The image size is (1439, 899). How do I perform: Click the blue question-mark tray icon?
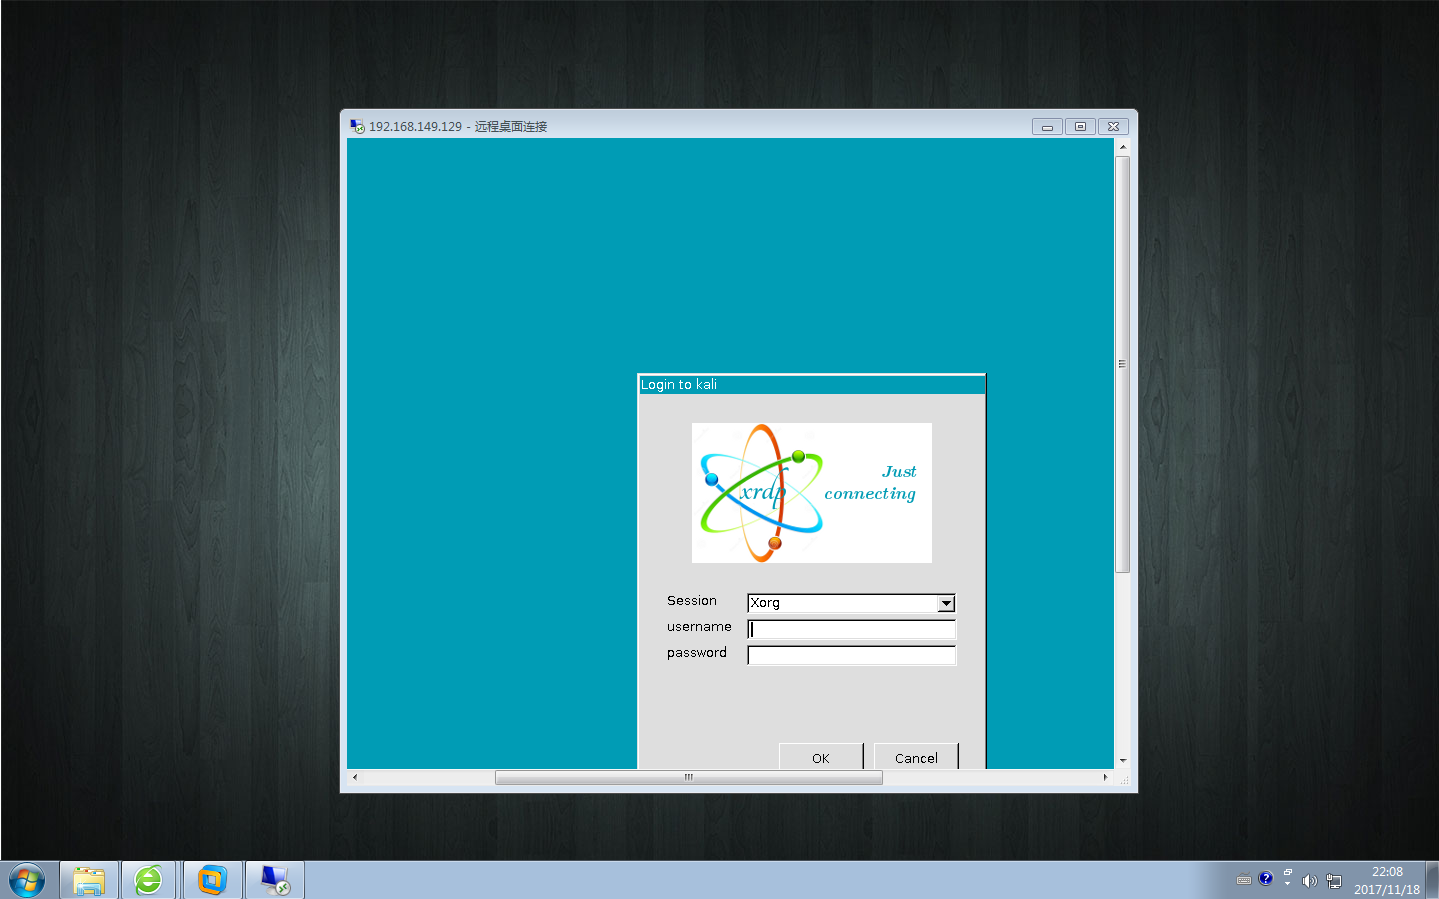1265,880
